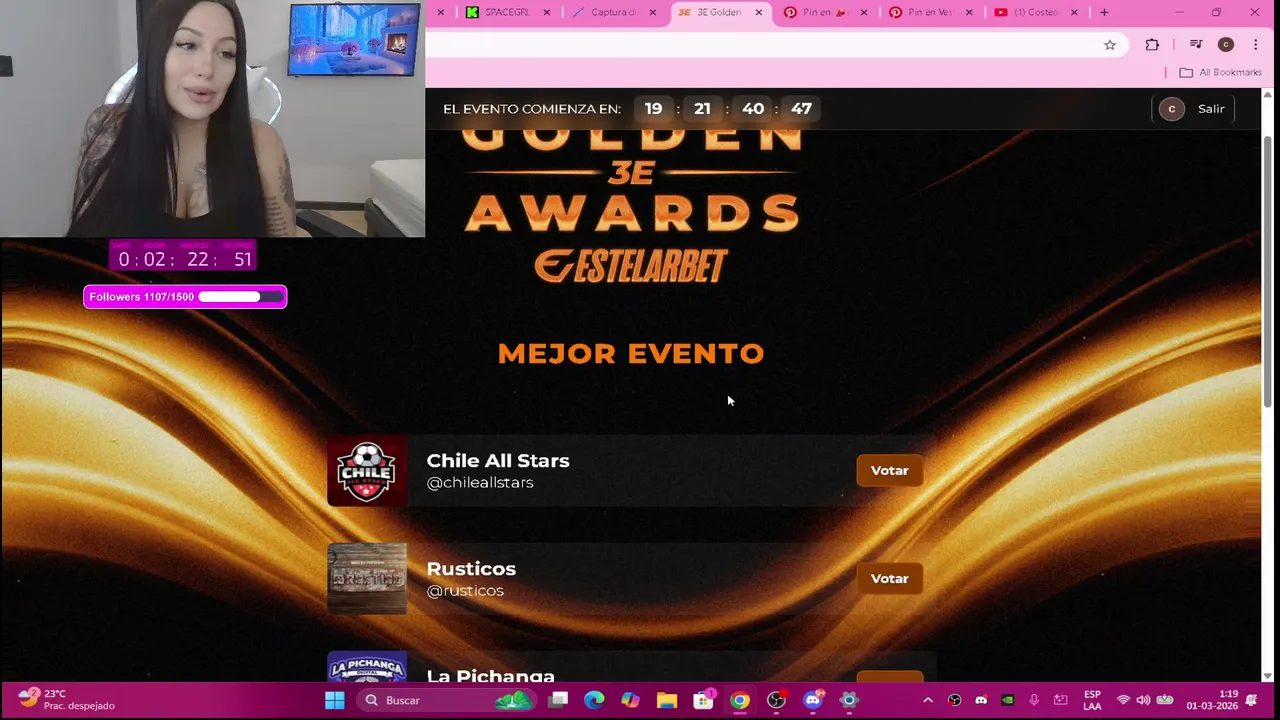Click the Salir logout button
Viewport: 1280px width, 720px height.
[1211, 109]
